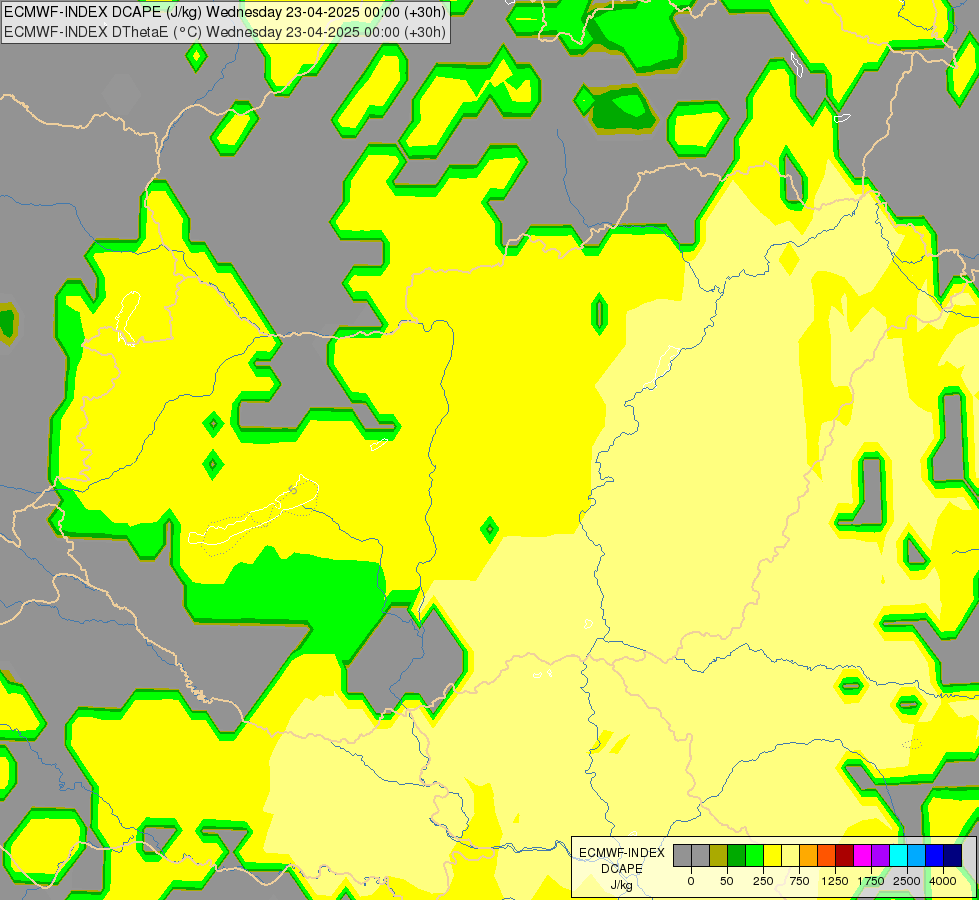The image size is (979, 900).
Task: Click the navy legend swatch
Action: (x=953, y=856)
